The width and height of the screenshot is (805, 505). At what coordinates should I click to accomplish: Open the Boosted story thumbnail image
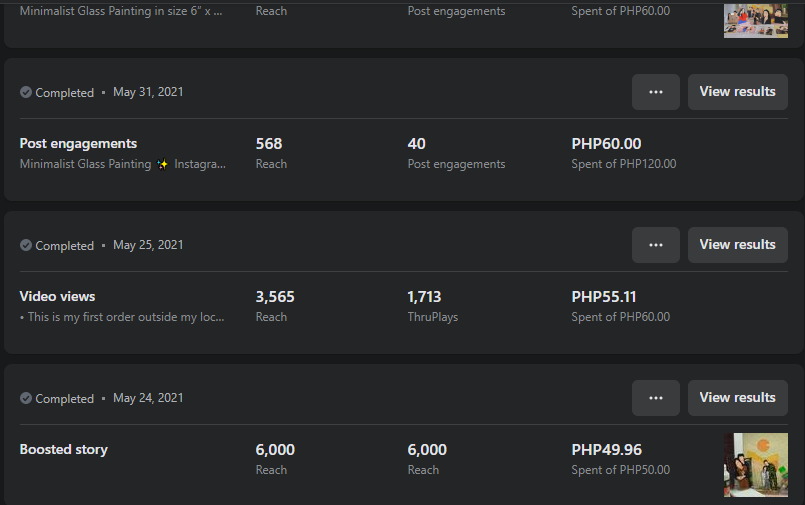[755, 465]
